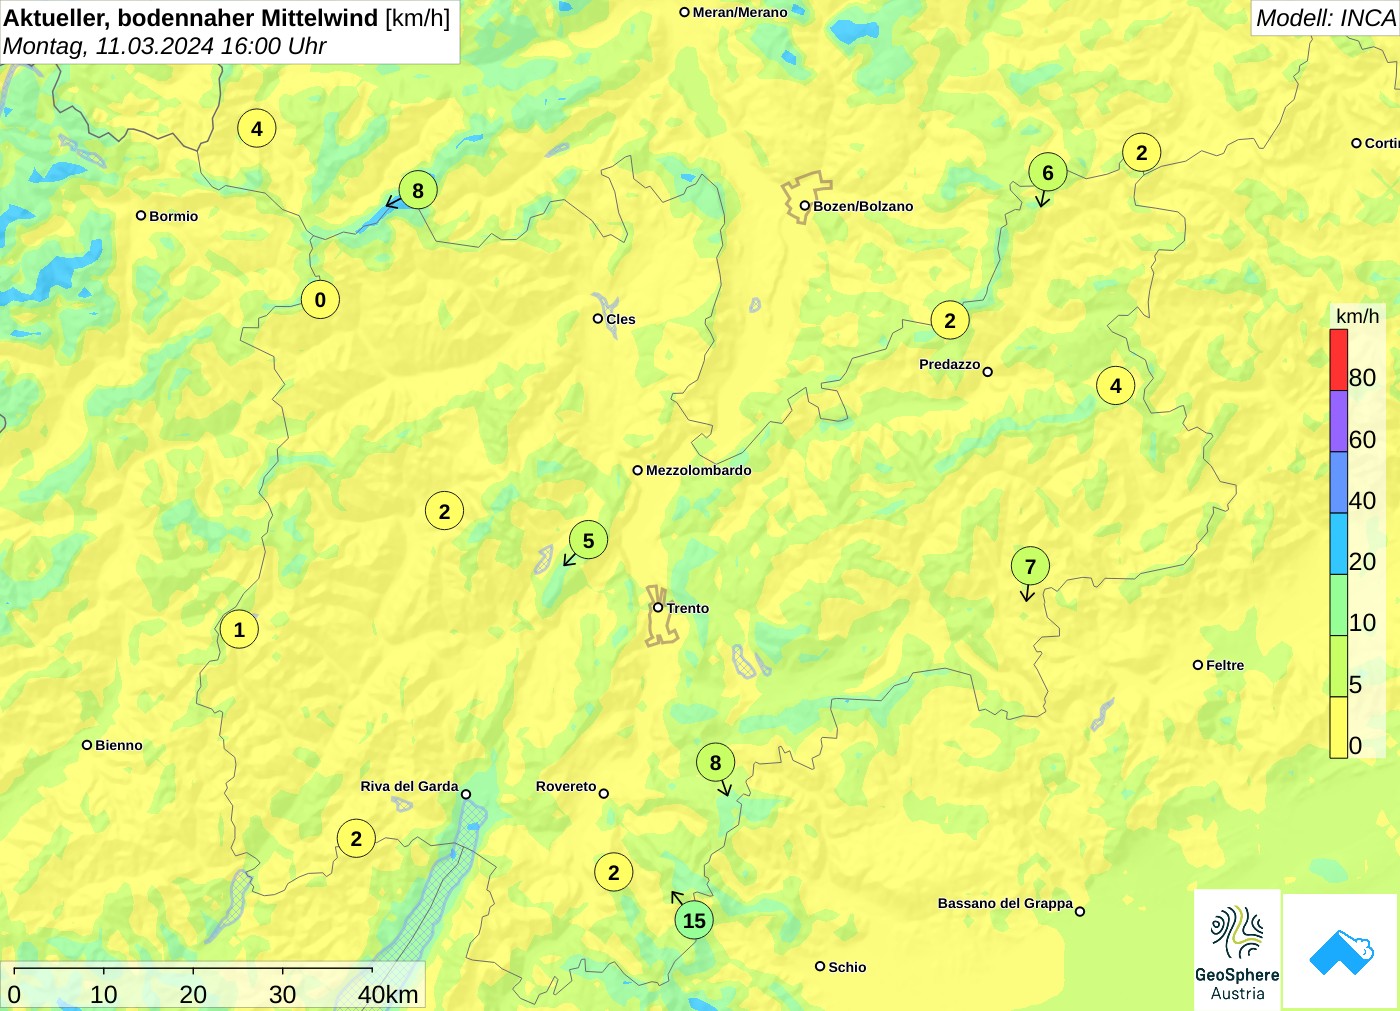This screenshot has width=1400, height=1011.
Task: Click the red 80 km/h legend color
Action: tap(1339, 360)
